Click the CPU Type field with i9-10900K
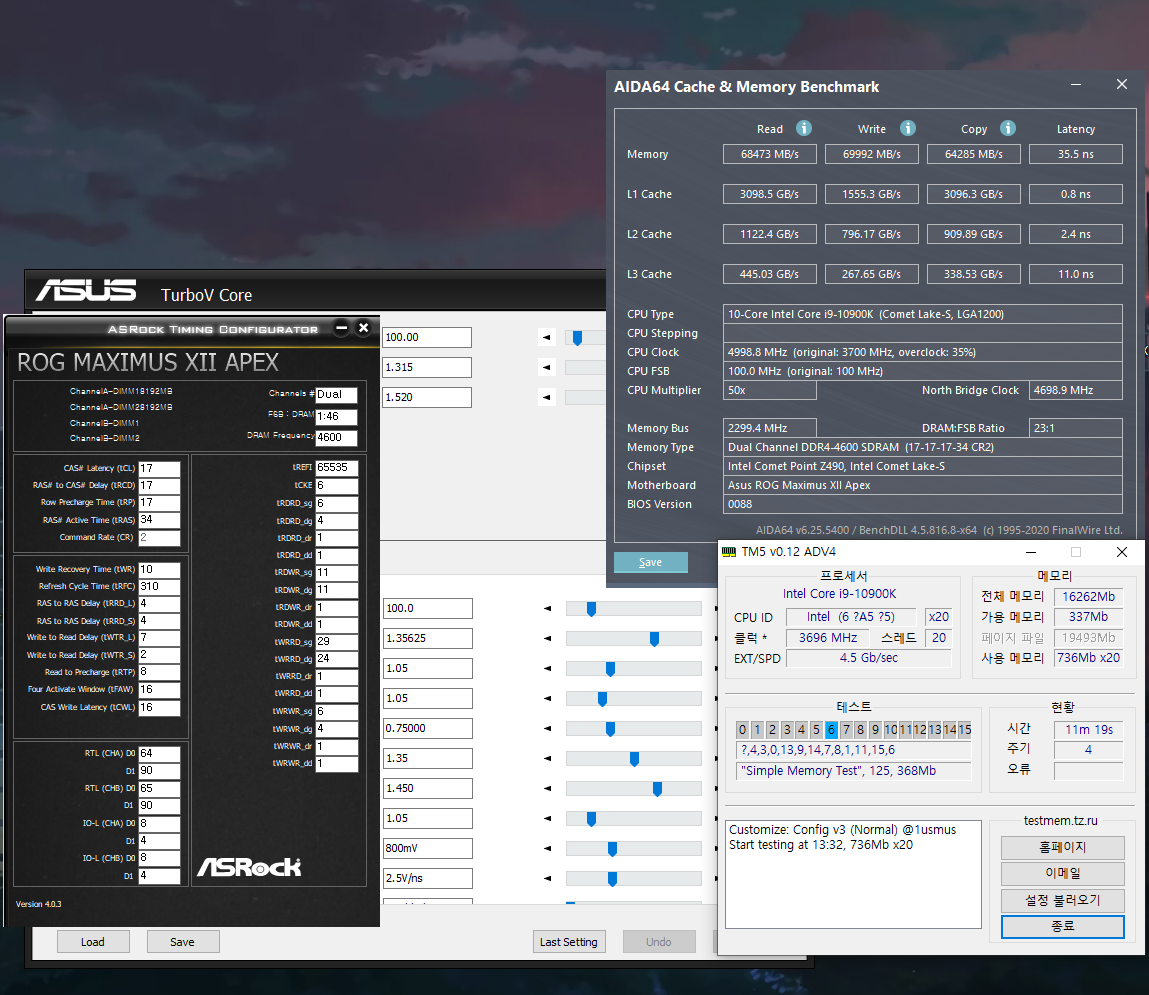1149x995 pixels. pyautogui.click(x=923, y=314)
